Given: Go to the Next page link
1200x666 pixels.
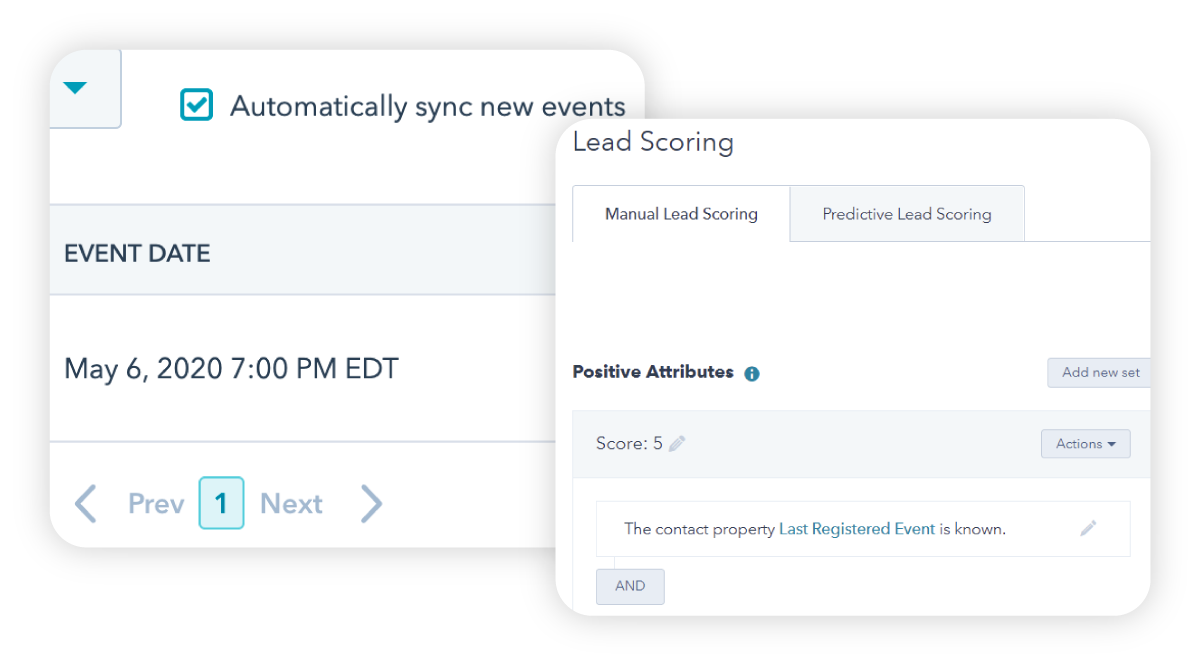Looking at the screenshot, I should click(291, 503).
